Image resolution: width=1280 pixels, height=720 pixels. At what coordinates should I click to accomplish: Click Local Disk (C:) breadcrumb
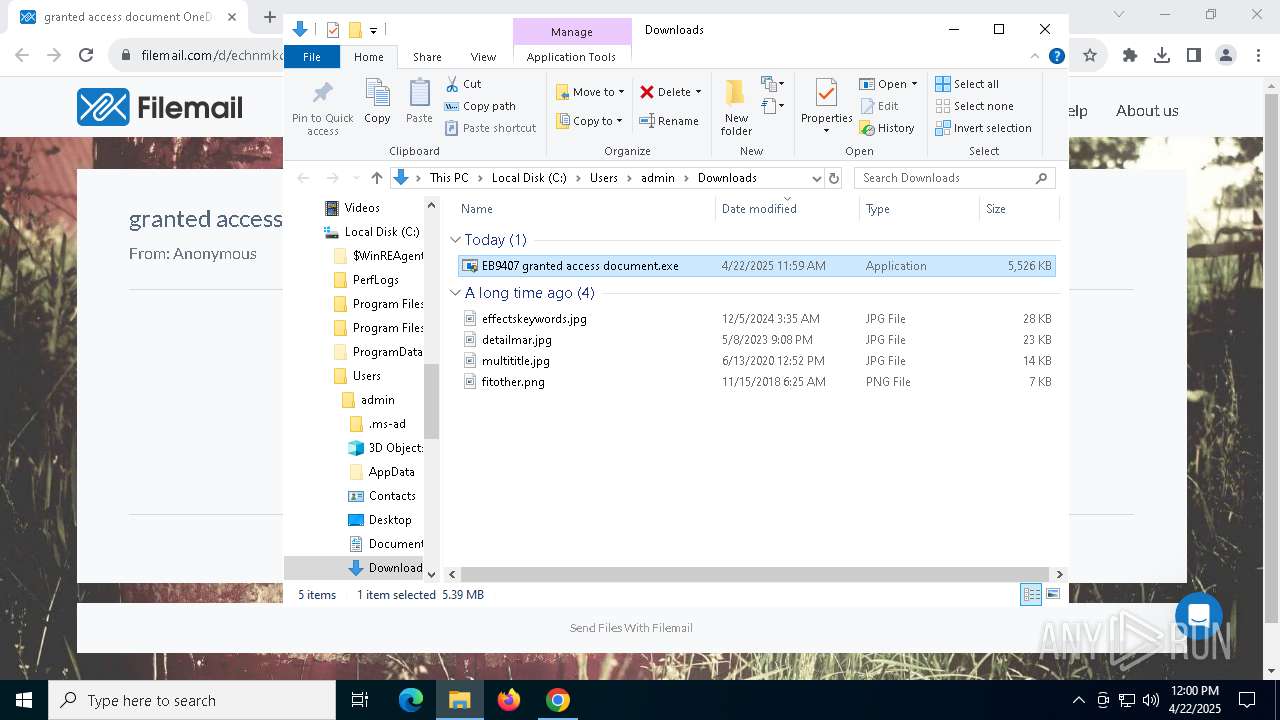[529, 178]
